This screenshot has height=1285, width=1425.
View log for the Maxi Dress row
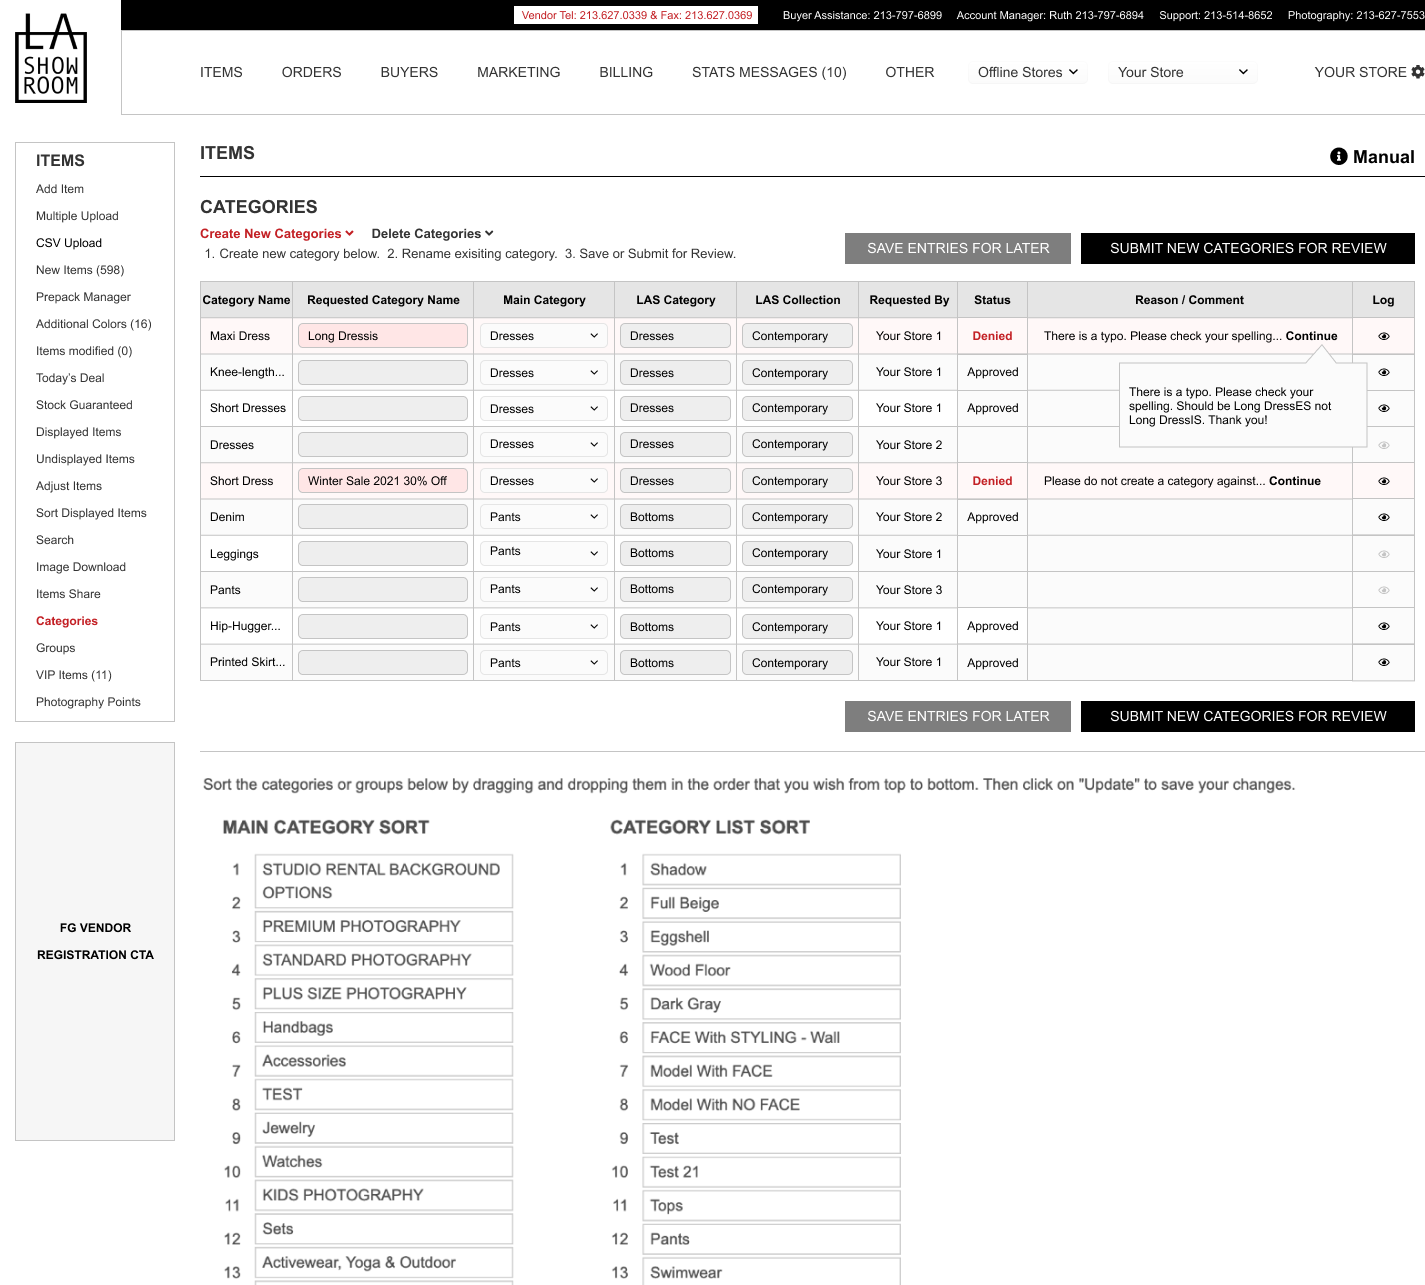(1383, 336)
